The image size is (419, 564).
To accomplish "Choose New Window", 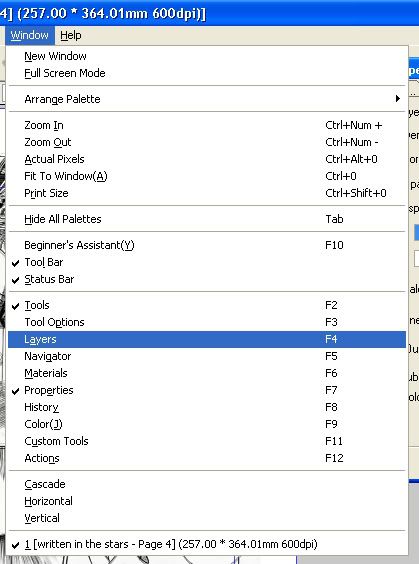I will [207, 56].
